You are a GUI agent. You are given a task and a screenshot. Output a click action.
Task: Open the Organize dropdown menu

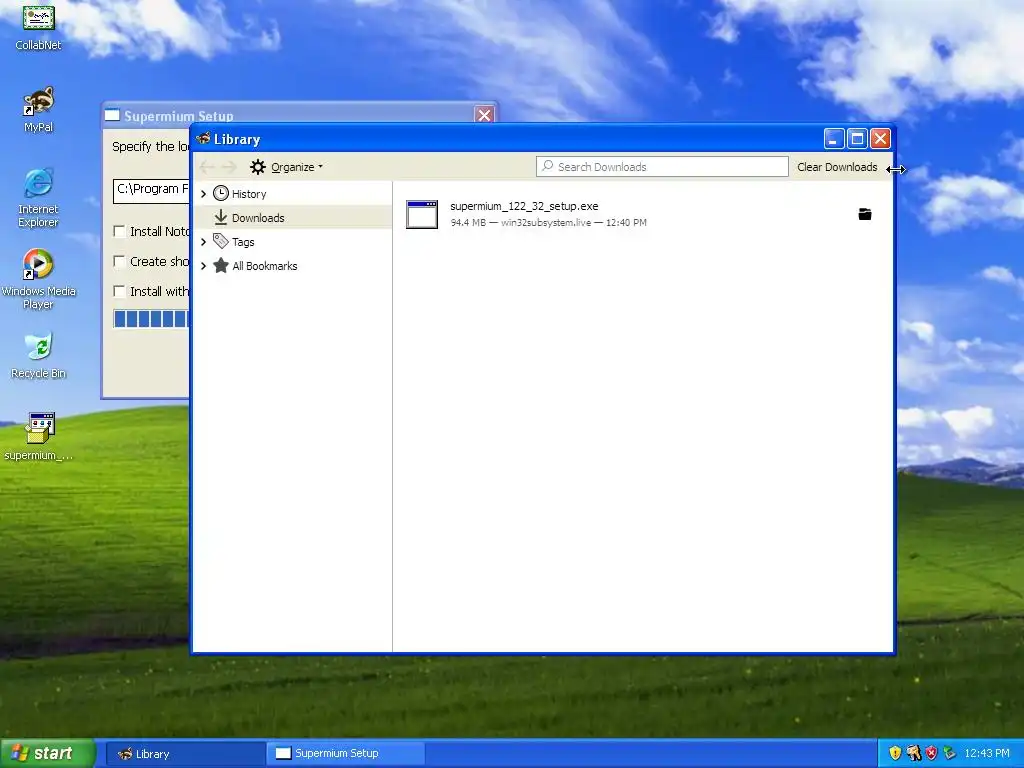[x=287, y=167]
